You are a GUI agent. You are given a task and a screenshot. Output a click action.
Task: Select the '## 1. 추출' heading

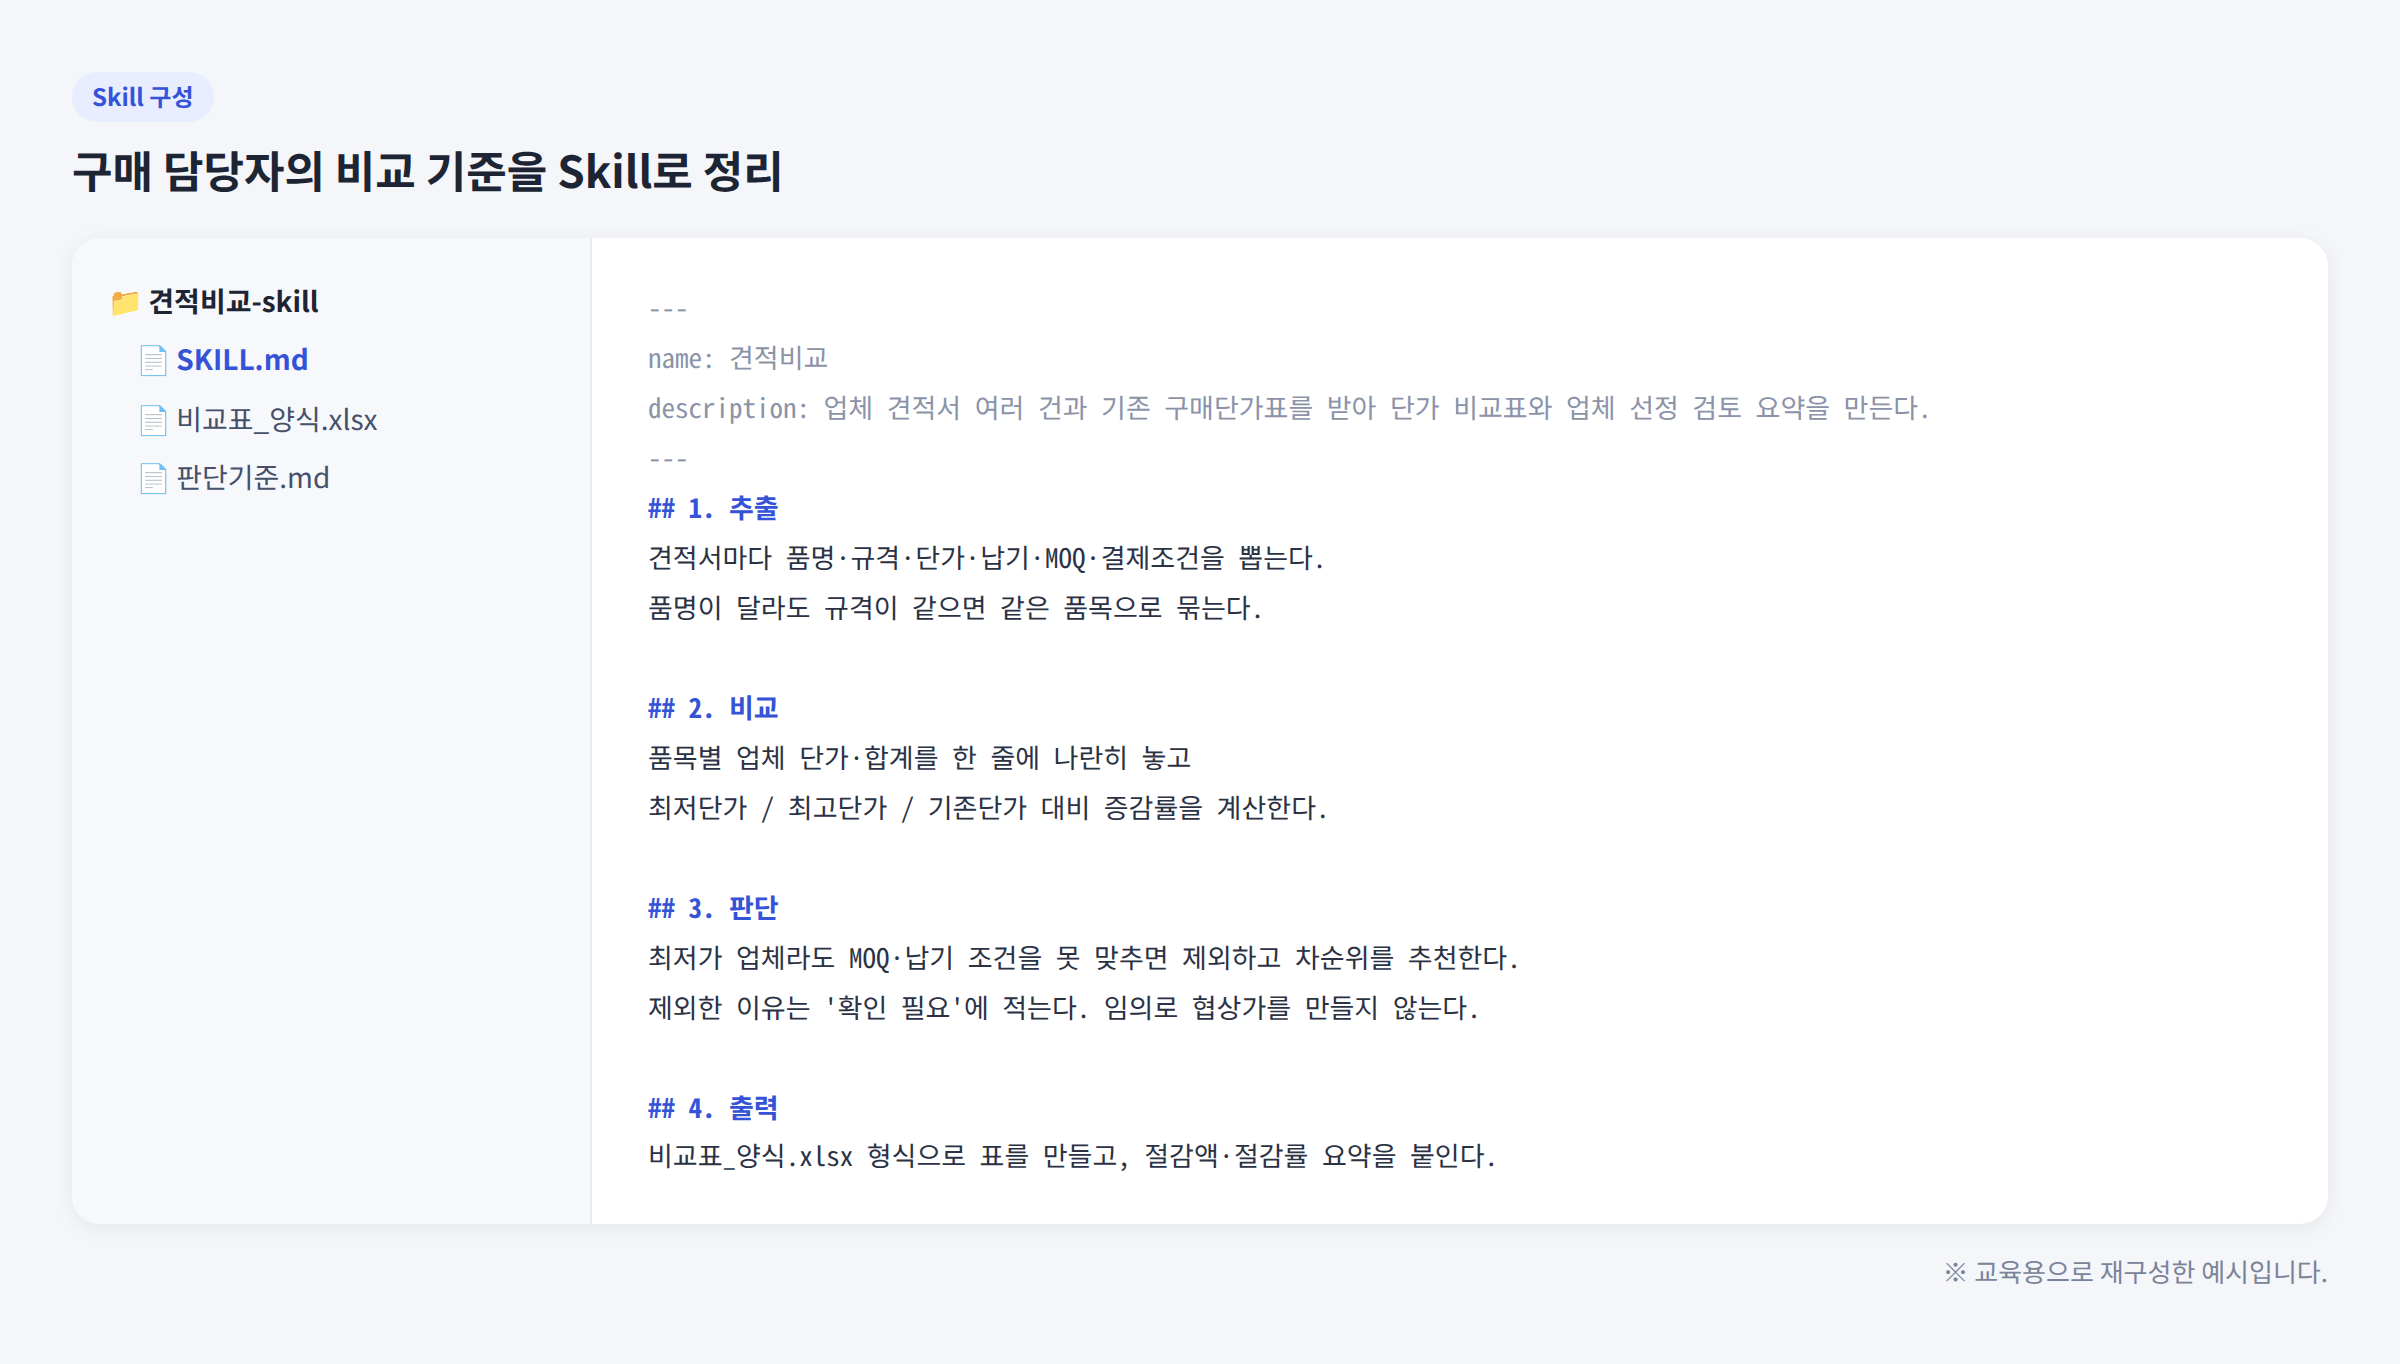(713, 508)
